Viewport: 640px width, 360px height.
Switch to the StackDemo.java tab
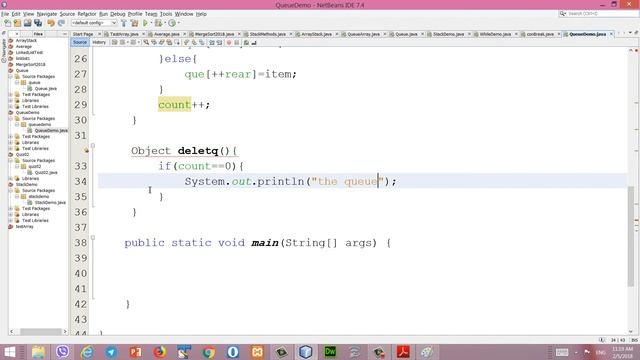(x=448, y=34)
